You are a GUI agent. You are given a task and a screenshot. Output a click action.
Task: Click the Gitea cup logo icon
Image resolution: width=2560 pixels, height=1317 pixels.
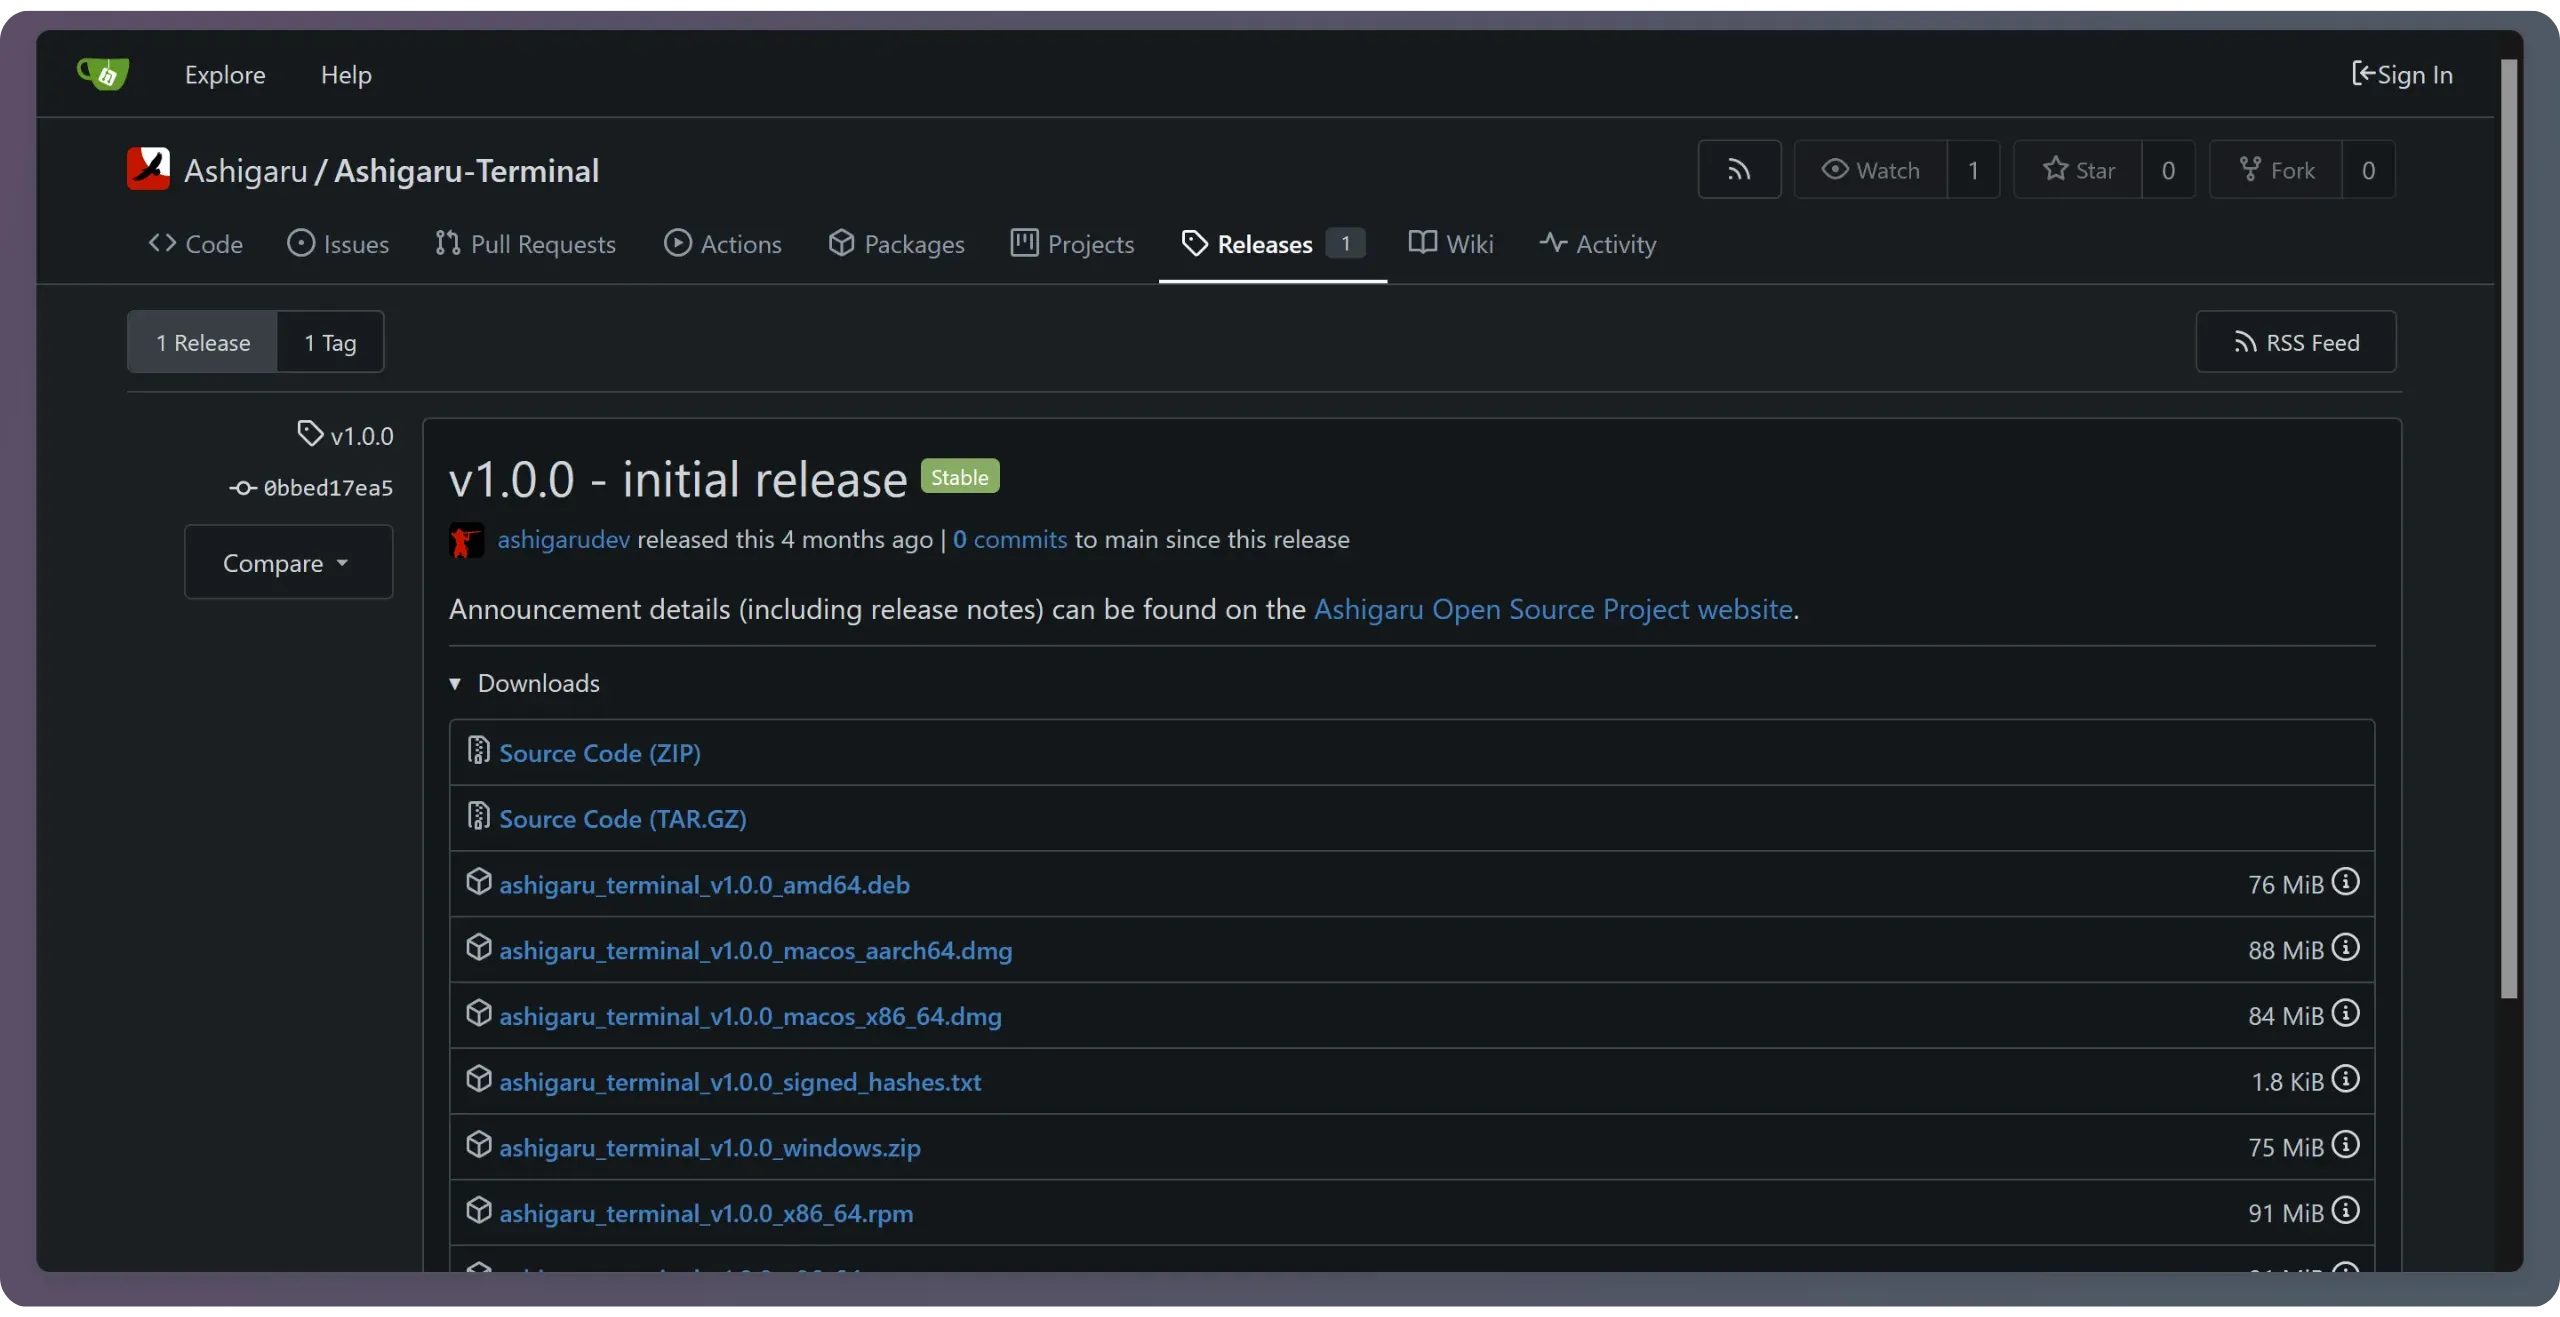click(103, 74)
